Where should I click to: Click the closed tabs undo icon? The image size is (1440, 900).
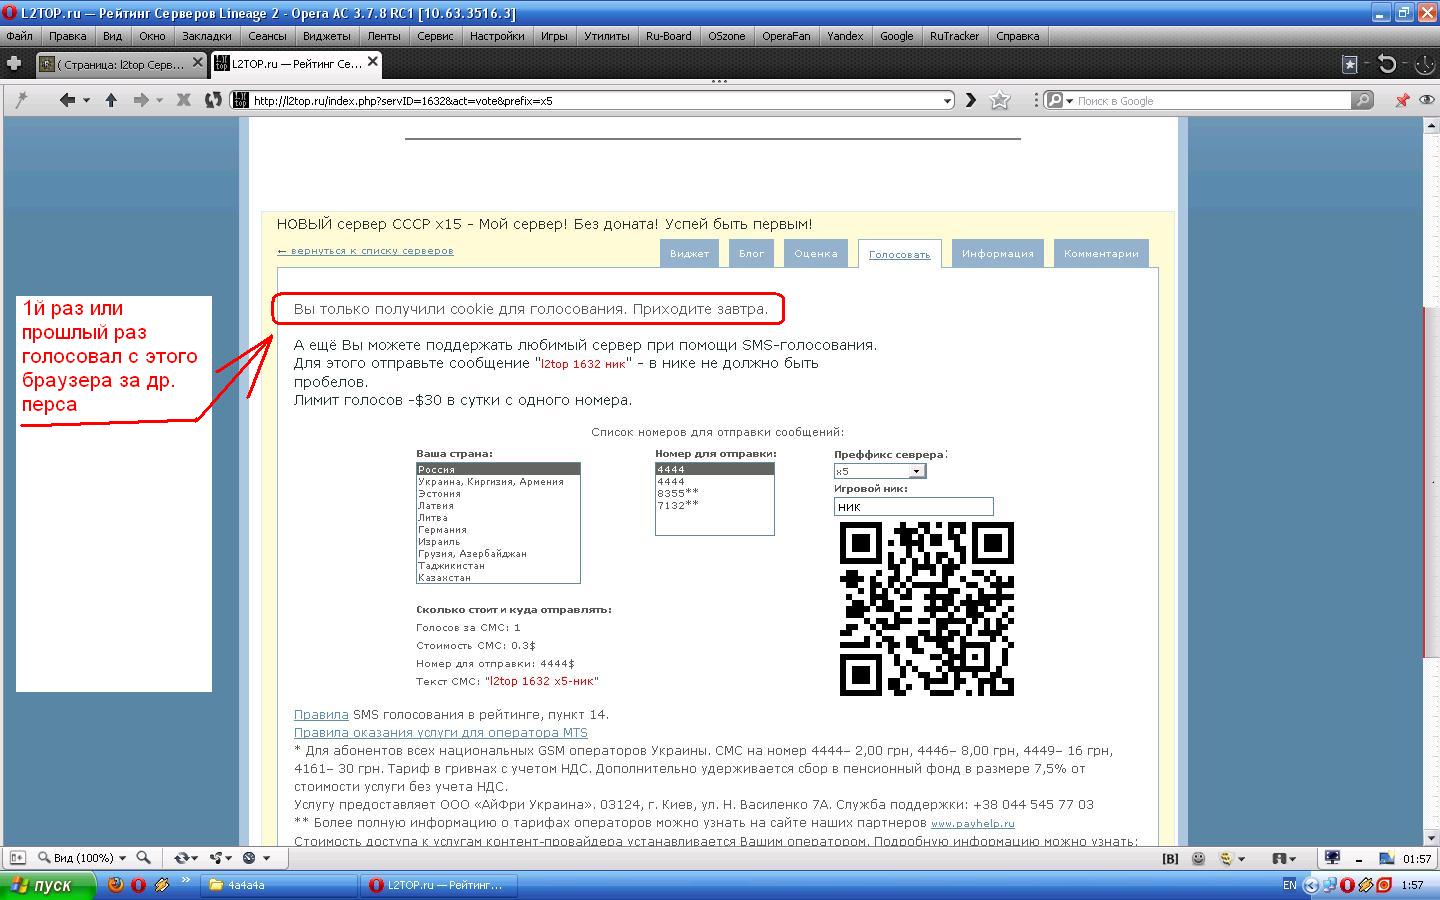[x=1387, y=64]
